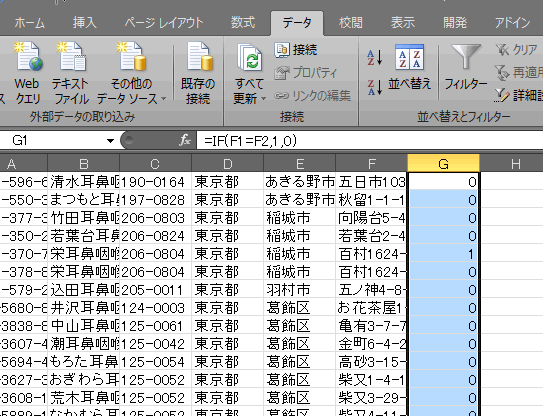The image size is (543, 416).
Task: Click cell containing 井沢耳鼻
Action: (83, 308)
